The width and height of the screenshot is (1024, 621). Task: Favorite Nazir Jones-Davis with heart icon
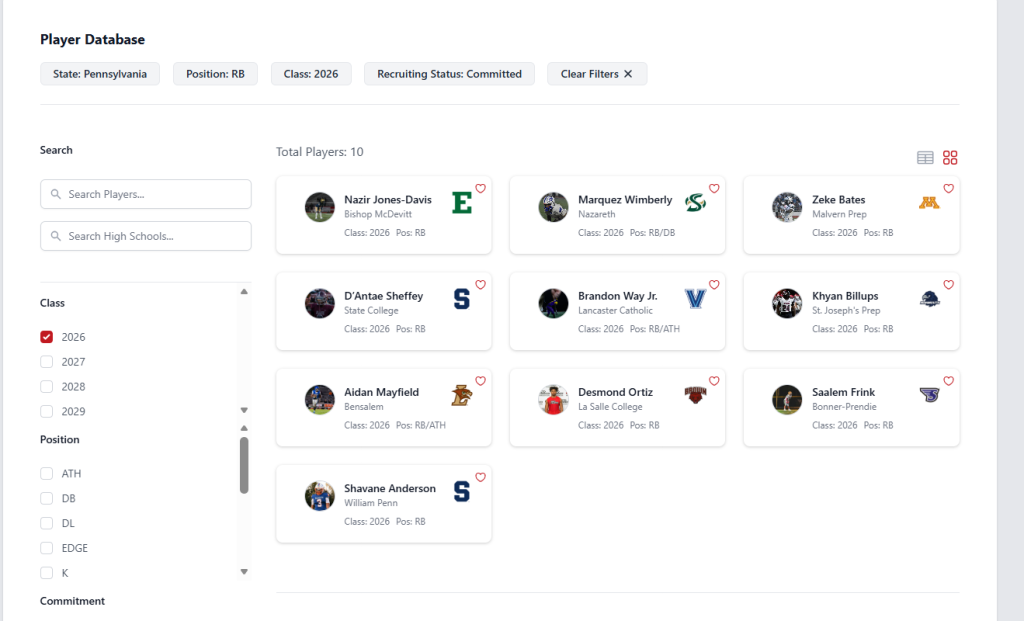point(480,188)
